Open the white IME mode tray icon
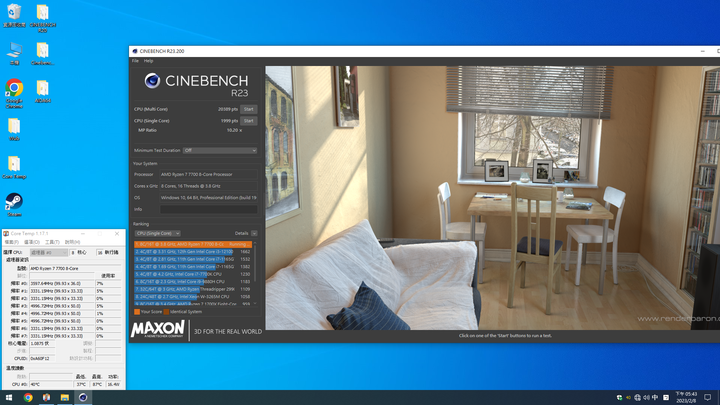The image size is (720, 405). (666, 398)
